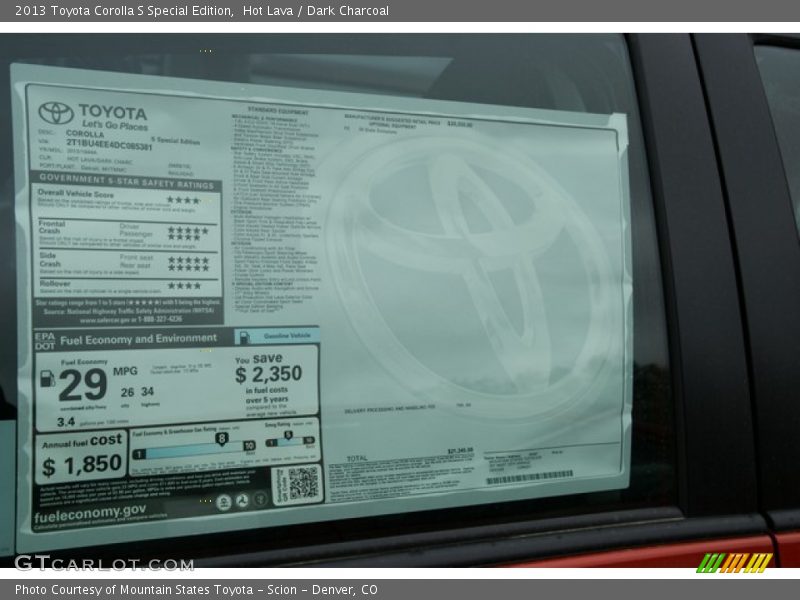Screen dimensions: 800x600
Task: Click the Frontal Crash driver star rating
Action: [187, 229]
